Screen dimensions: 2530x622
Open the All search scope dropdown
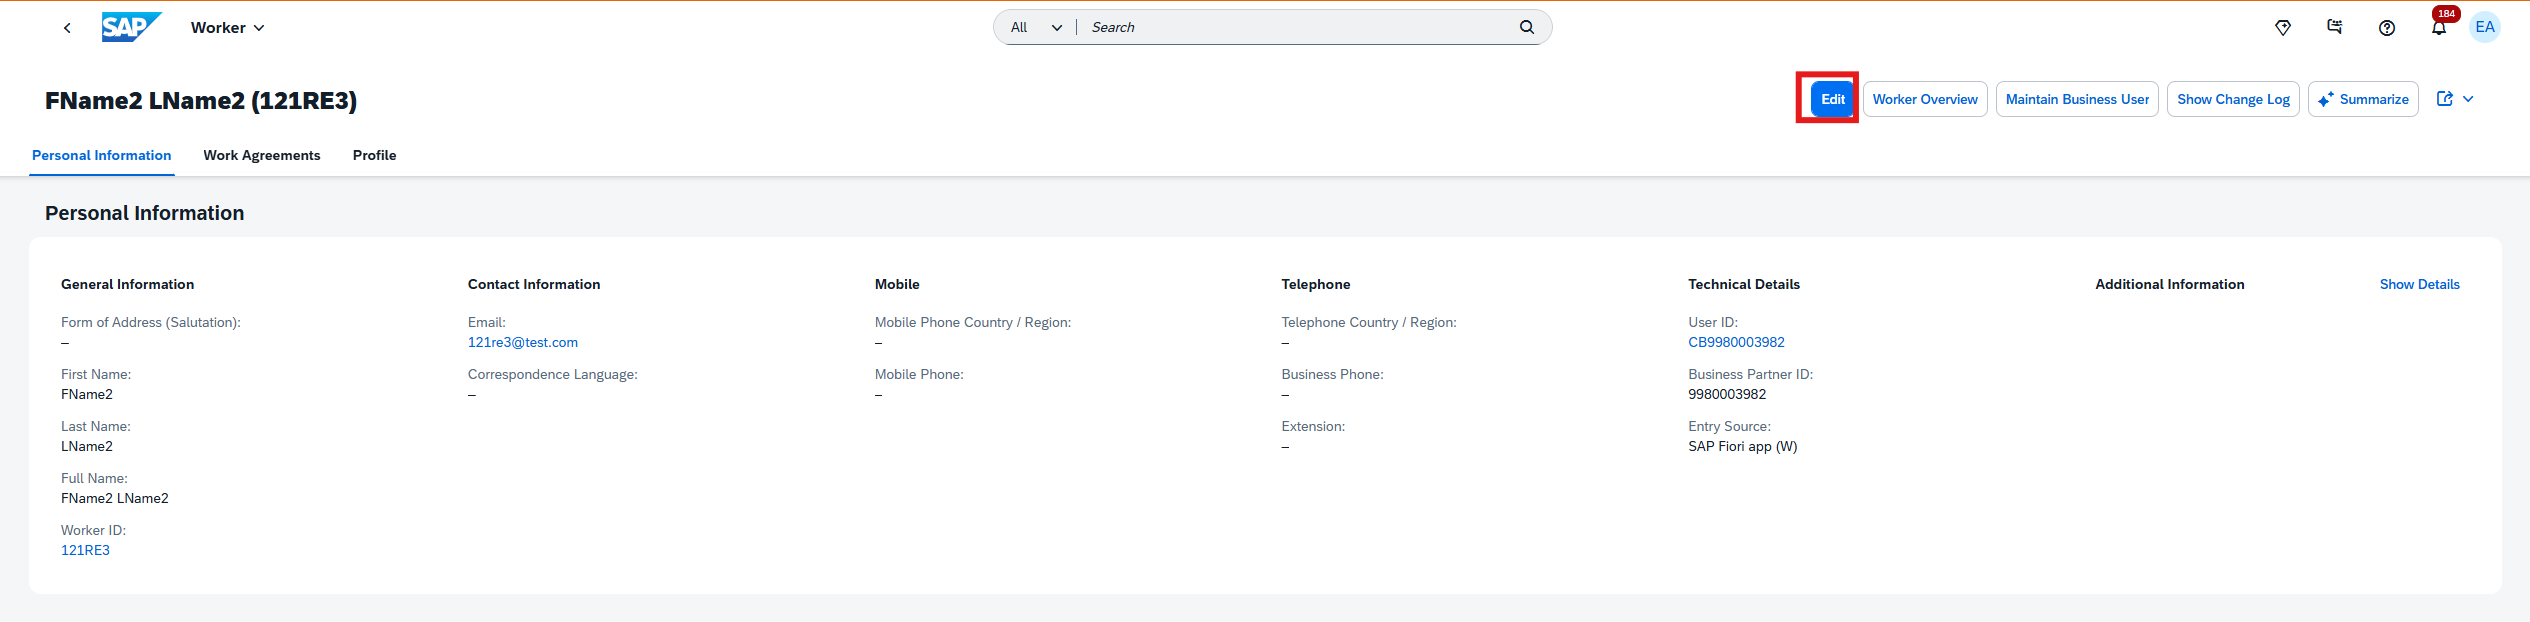[1036, 27]
